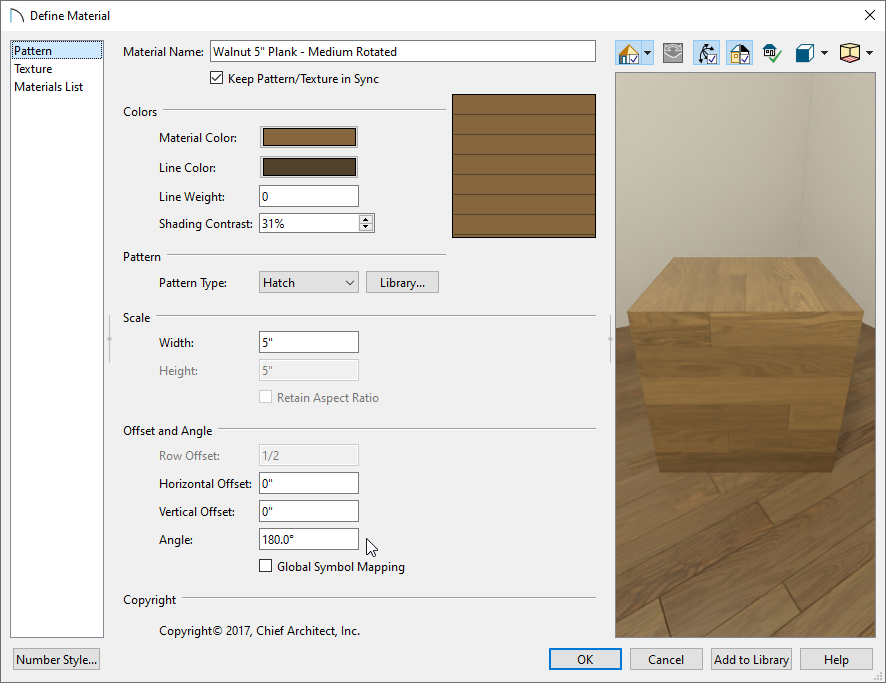Click the Material Color swatch

pos(308,137)
